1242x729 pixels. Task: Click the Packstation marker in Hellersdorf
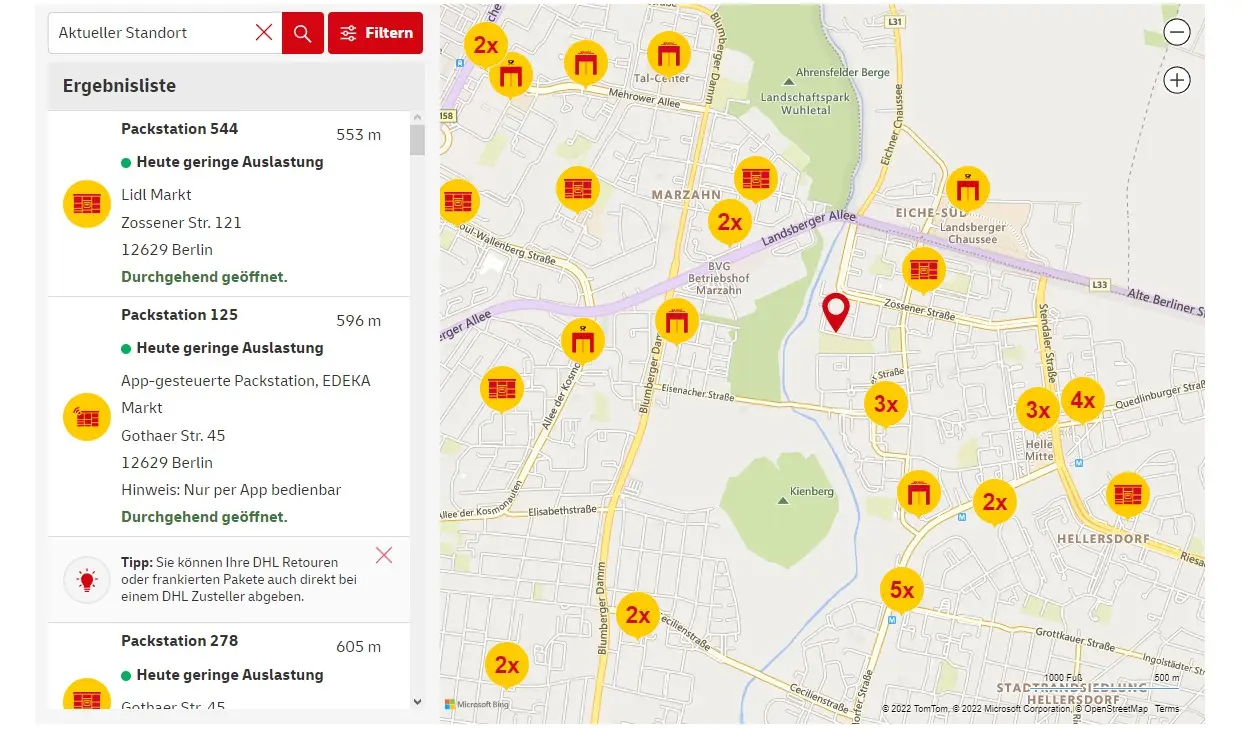1127,494
